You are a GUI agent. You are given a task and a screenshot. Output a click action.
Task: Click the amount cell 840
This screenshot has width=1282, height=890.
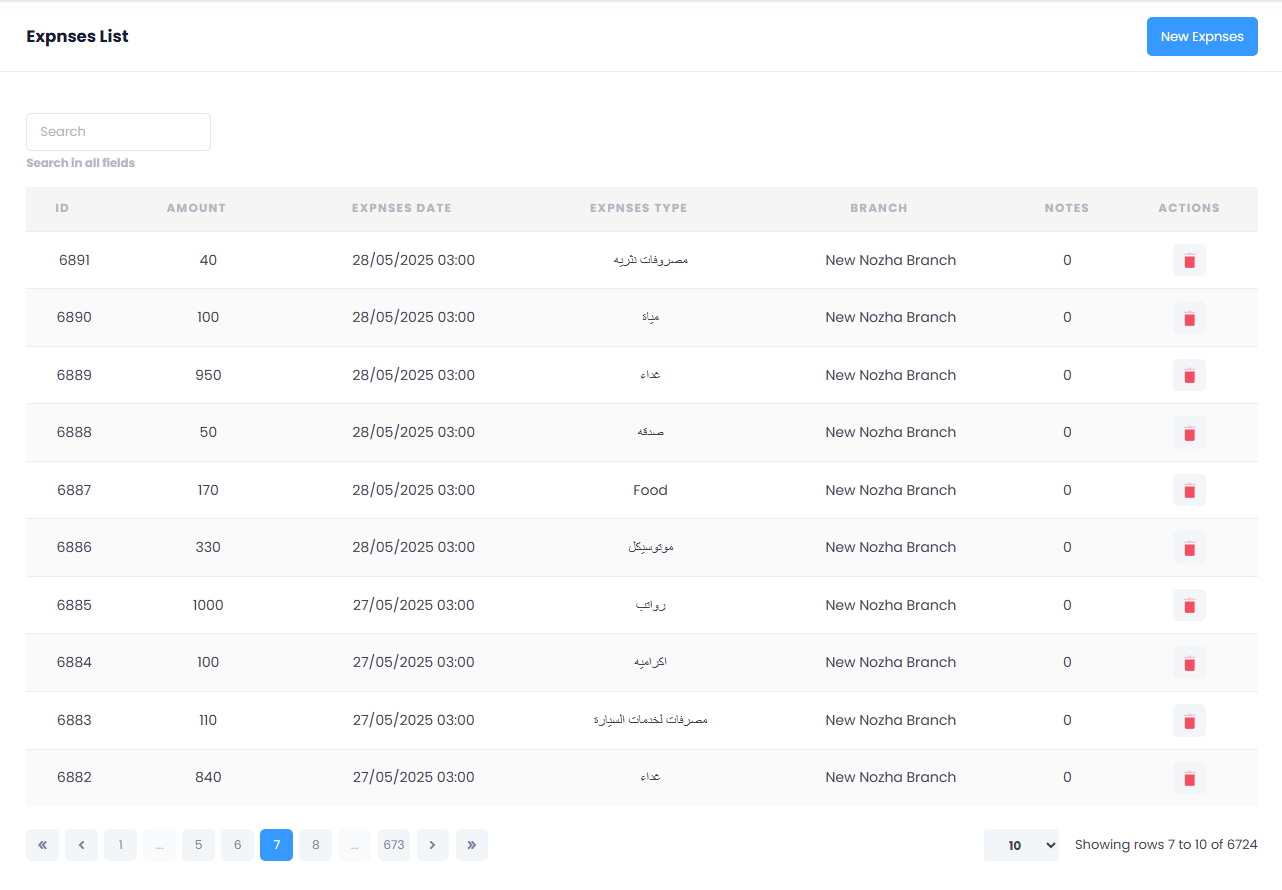click(208, 777)
